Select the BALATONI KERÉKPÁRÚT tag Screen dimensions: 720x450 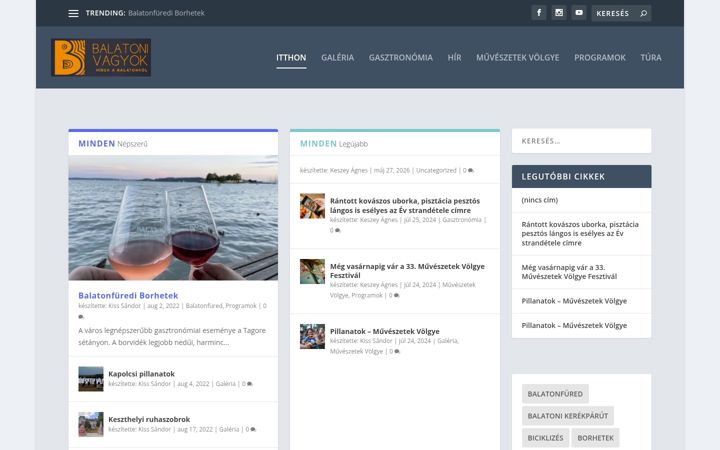568,416
